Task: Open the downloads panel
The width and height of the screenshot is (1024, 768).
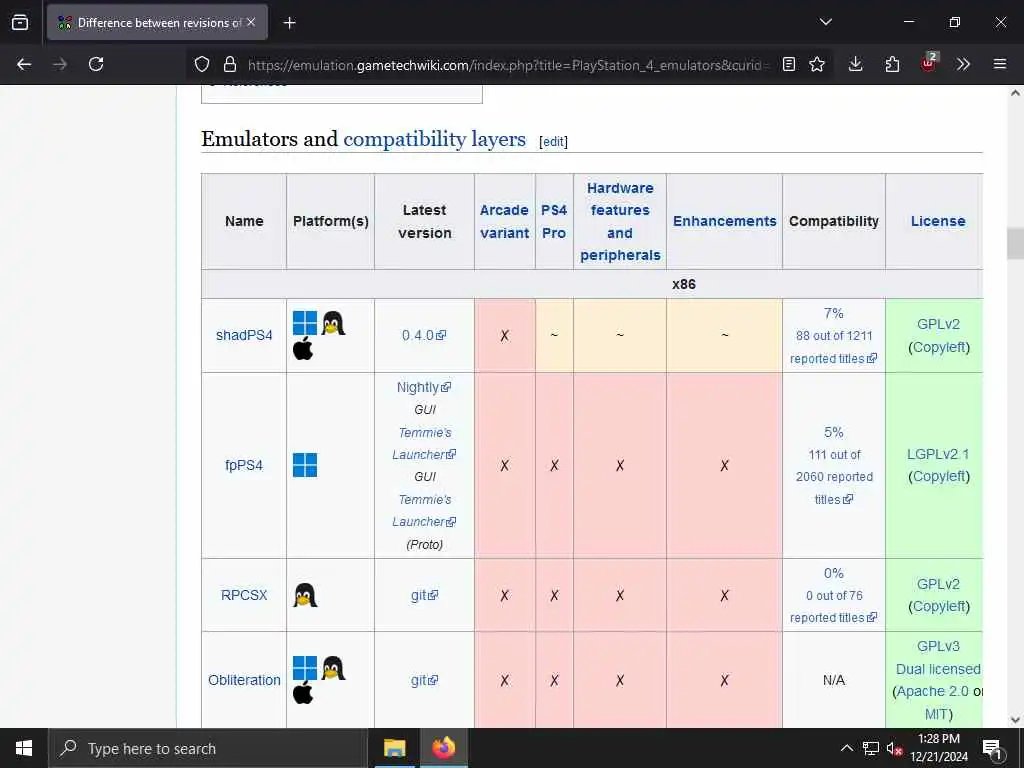Action: pos(856,64)
